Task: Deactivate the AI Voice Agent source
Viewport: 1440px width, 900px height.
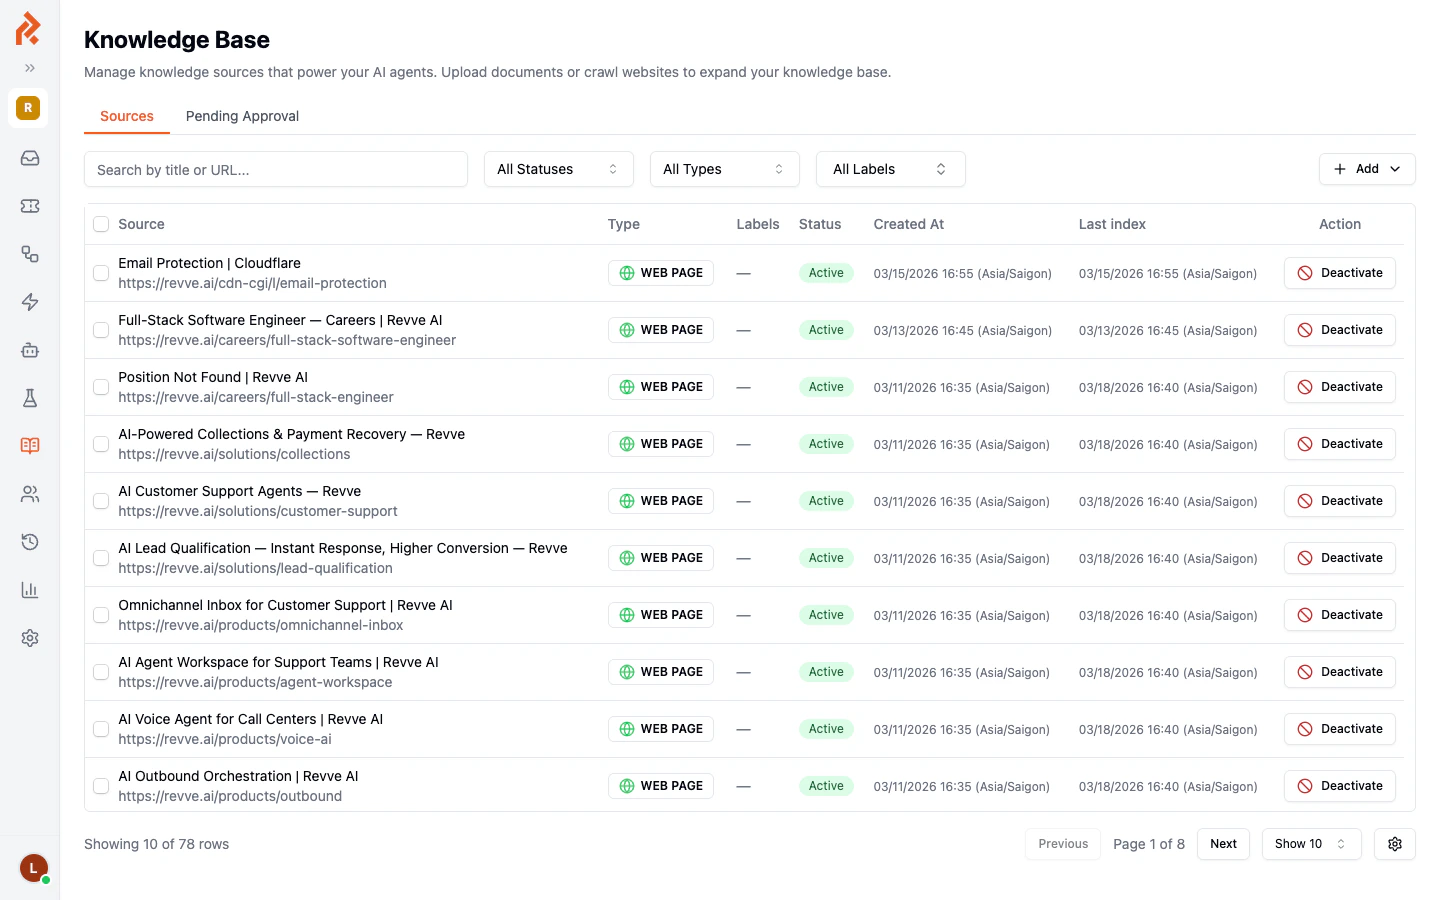Action: click(1339, 728)
